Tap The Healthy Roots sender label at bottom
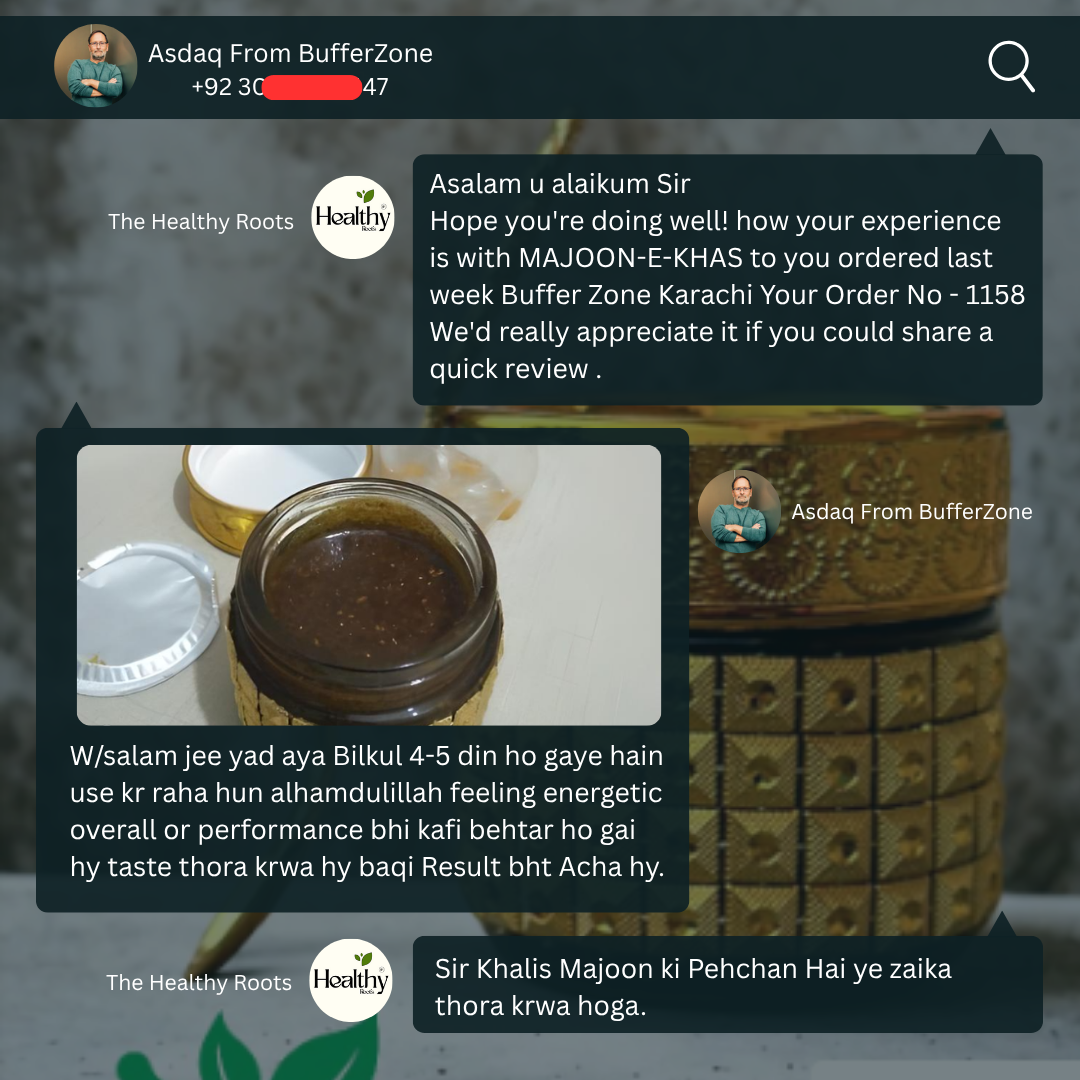This screenshot has height=1080, width=1080. point(198,983)
